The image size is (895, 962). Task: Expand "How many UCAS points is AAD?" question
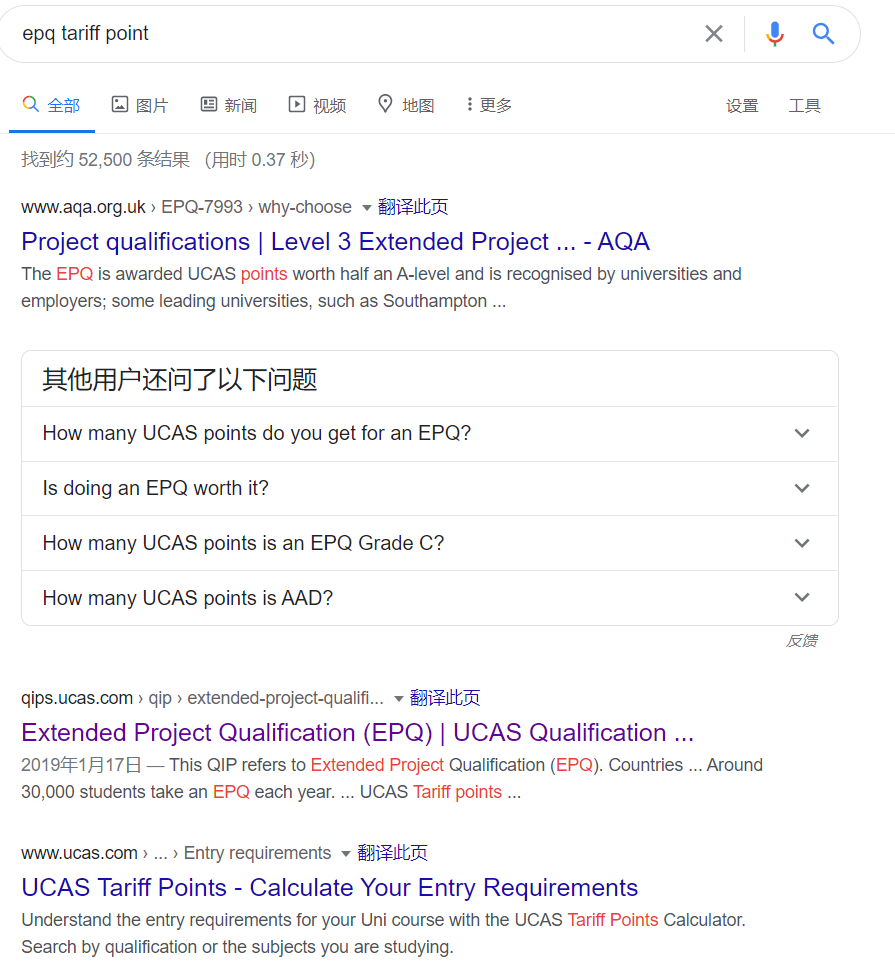pyautogui.click(x=429, y=598)
